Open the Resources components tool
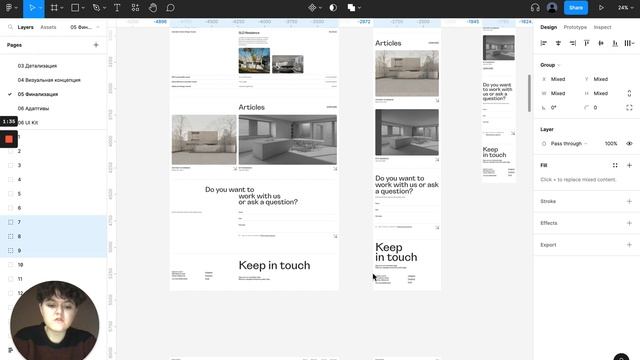The image size is (640, 360). tap(136, 8)
